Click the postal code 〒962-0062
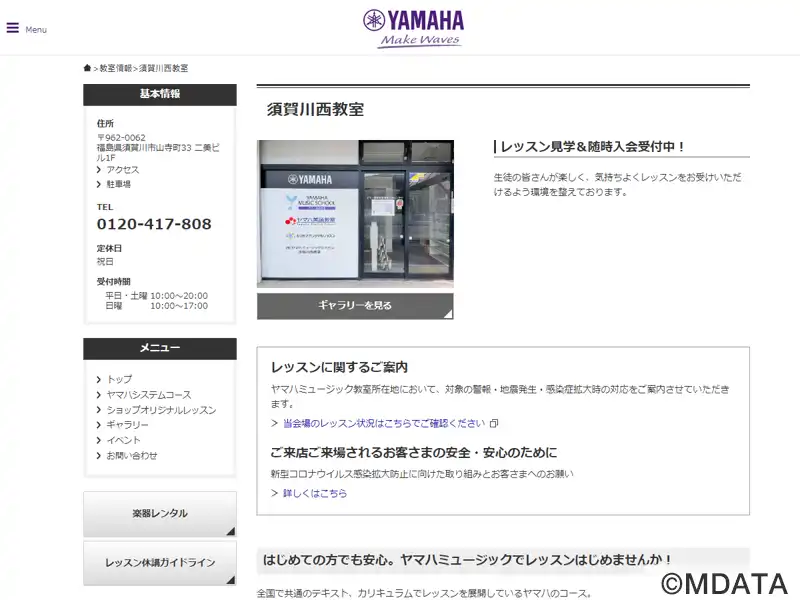The width and height of the screenshot is (800, 600). click(x=121, y=138)
